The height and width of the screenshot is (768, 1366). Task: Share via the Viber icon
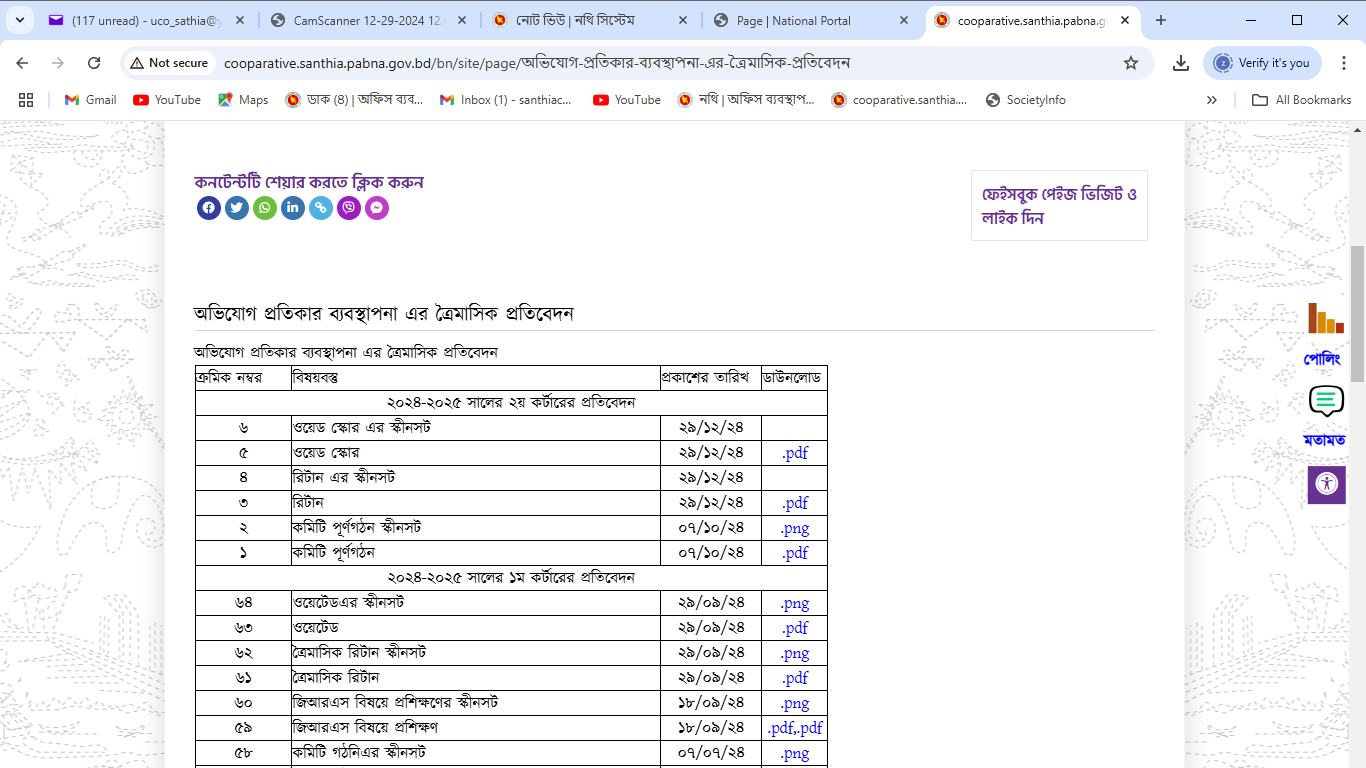349,208
